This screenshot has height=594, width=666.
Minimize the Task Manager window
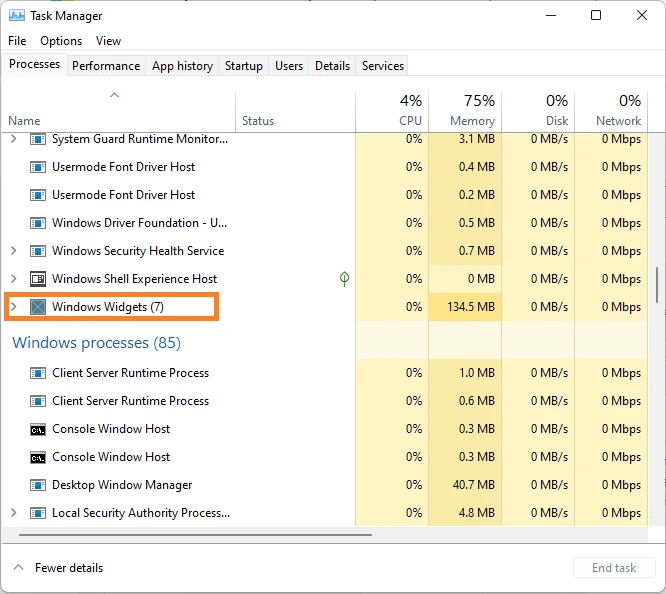tap(551, 15)
